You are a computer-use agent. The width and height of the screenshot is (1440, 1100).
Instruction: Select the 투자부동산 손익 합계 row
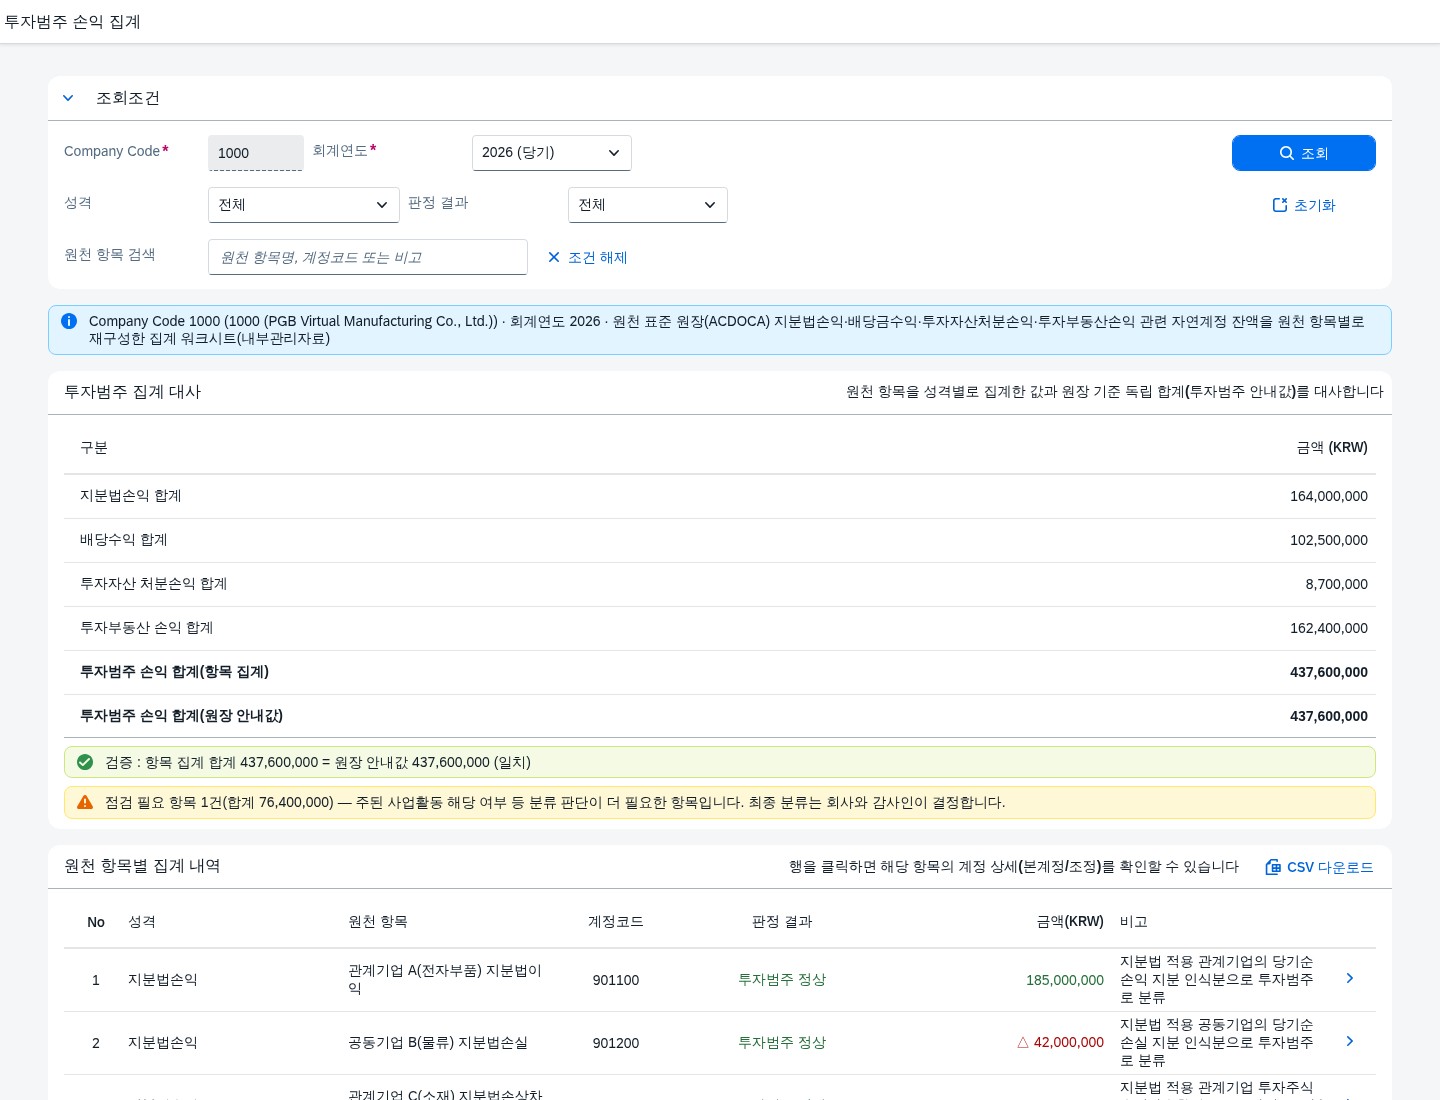pos(720,628)
